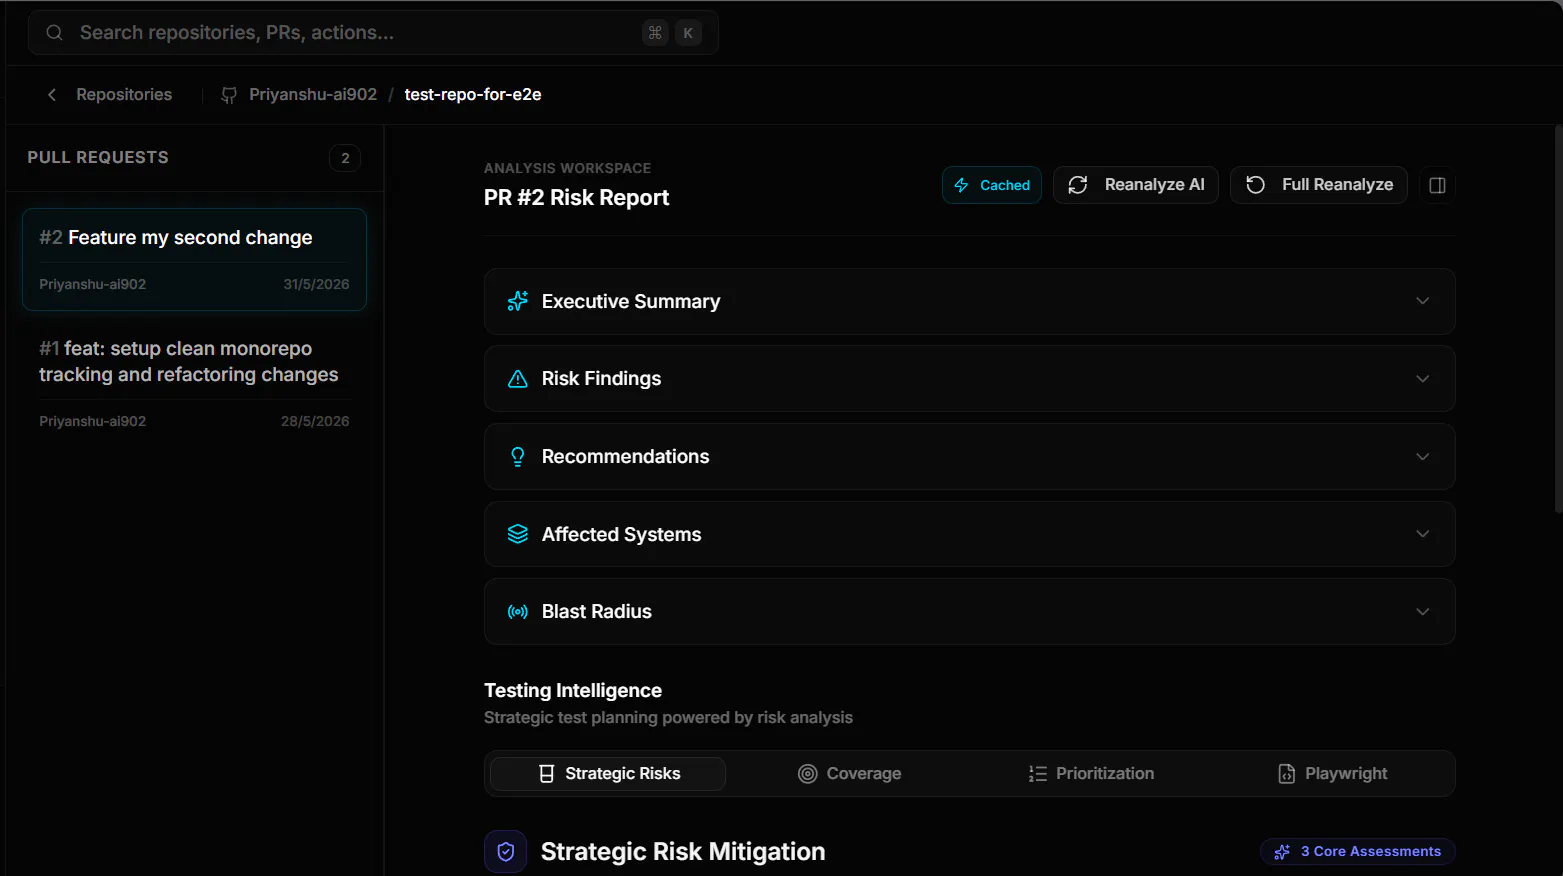Click Blast Radius chevron arrow

pos(1422,612)
